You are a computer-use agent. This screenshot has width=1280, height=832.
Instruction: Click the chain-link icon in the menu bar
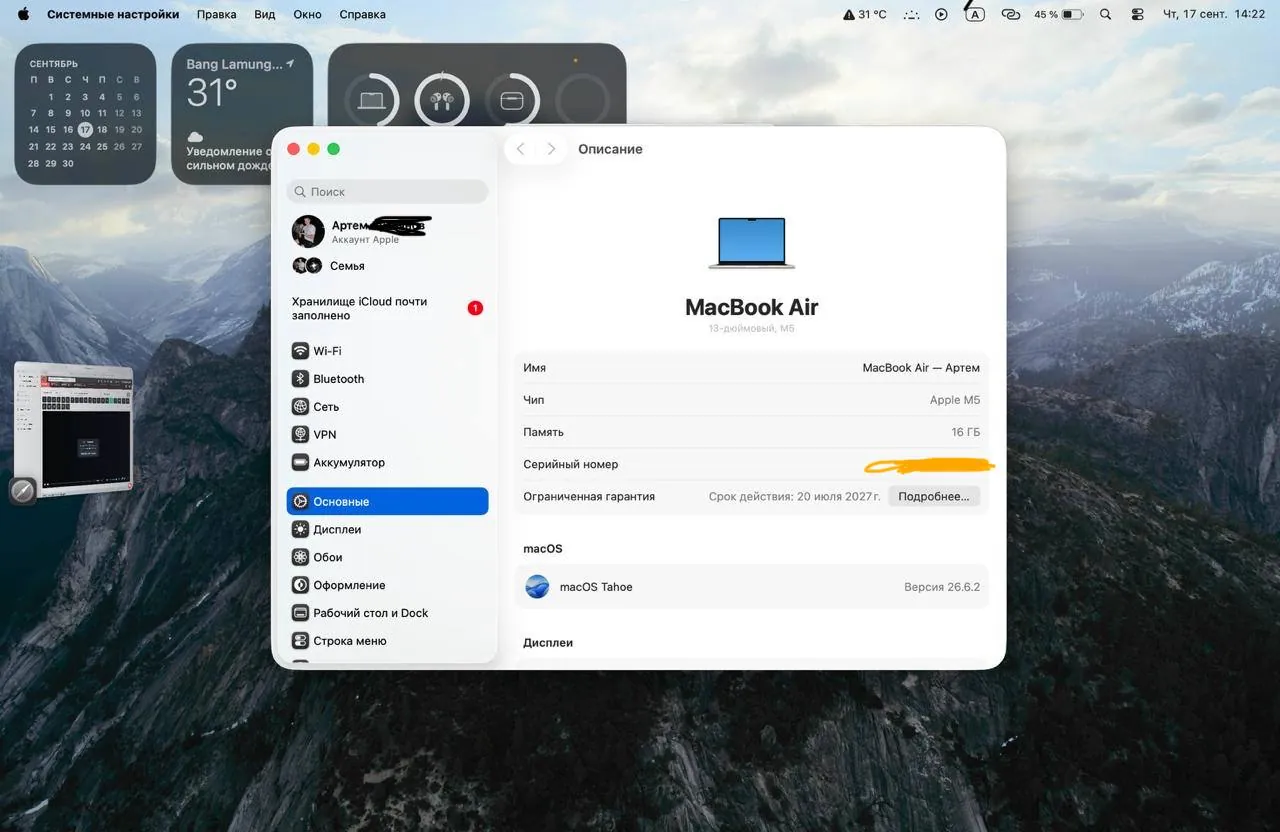pyautogui.click(x=1010, y=14)
